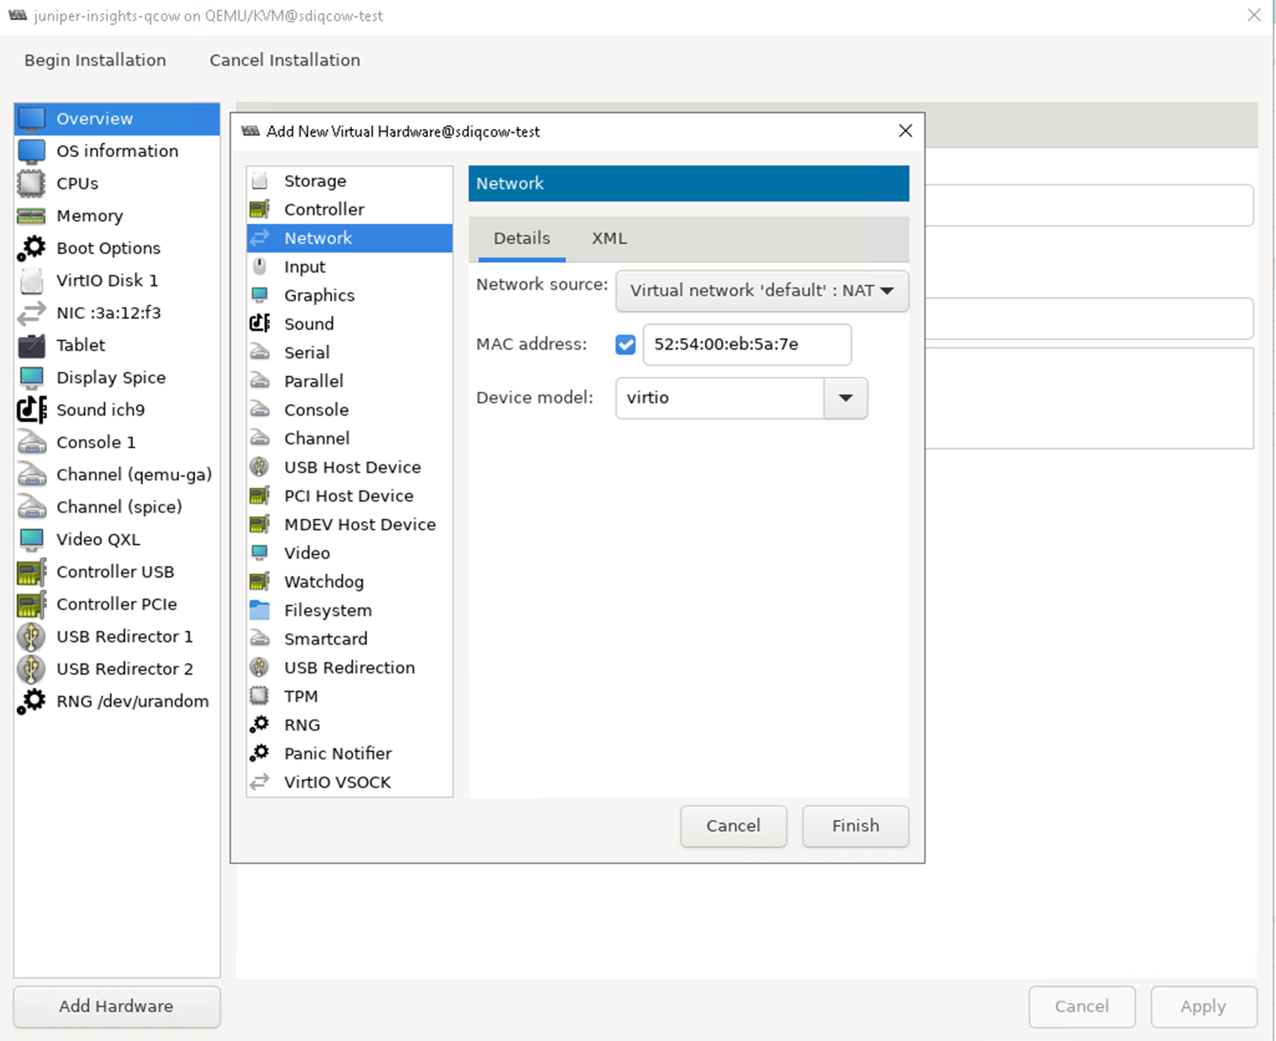This screenshot has height=1041, width=1276.
Task: Click the CPUs chip icon
Action: 32,183
